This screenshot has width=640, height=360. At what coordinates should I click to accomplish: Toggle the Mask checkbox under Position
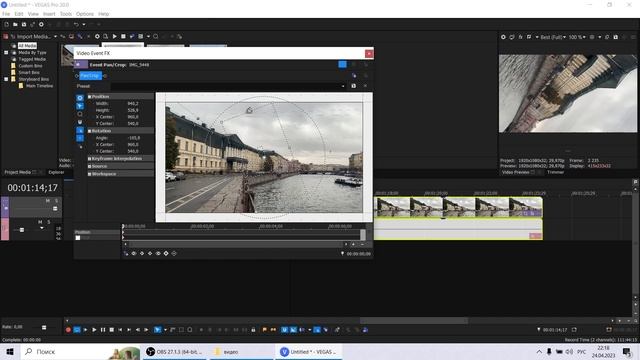pos(78,238)
